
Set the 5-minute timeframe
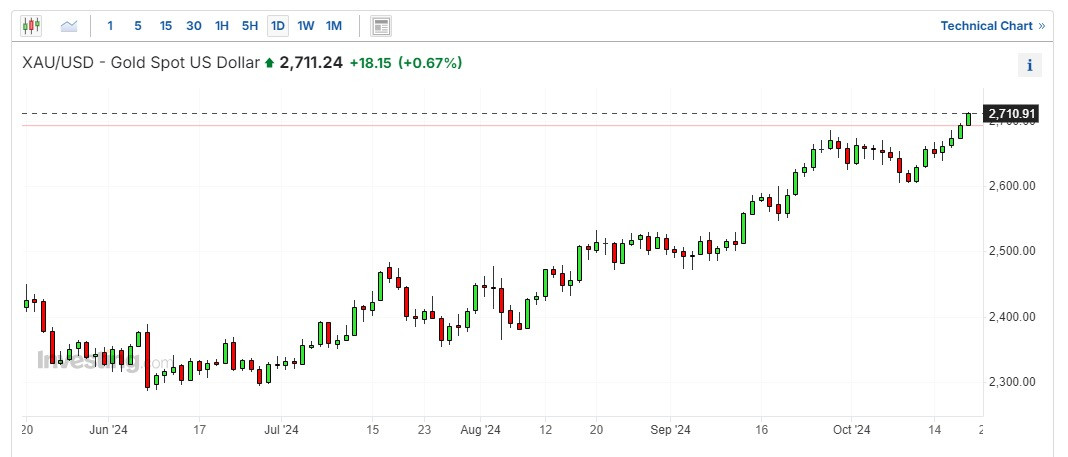pos(138,27)
